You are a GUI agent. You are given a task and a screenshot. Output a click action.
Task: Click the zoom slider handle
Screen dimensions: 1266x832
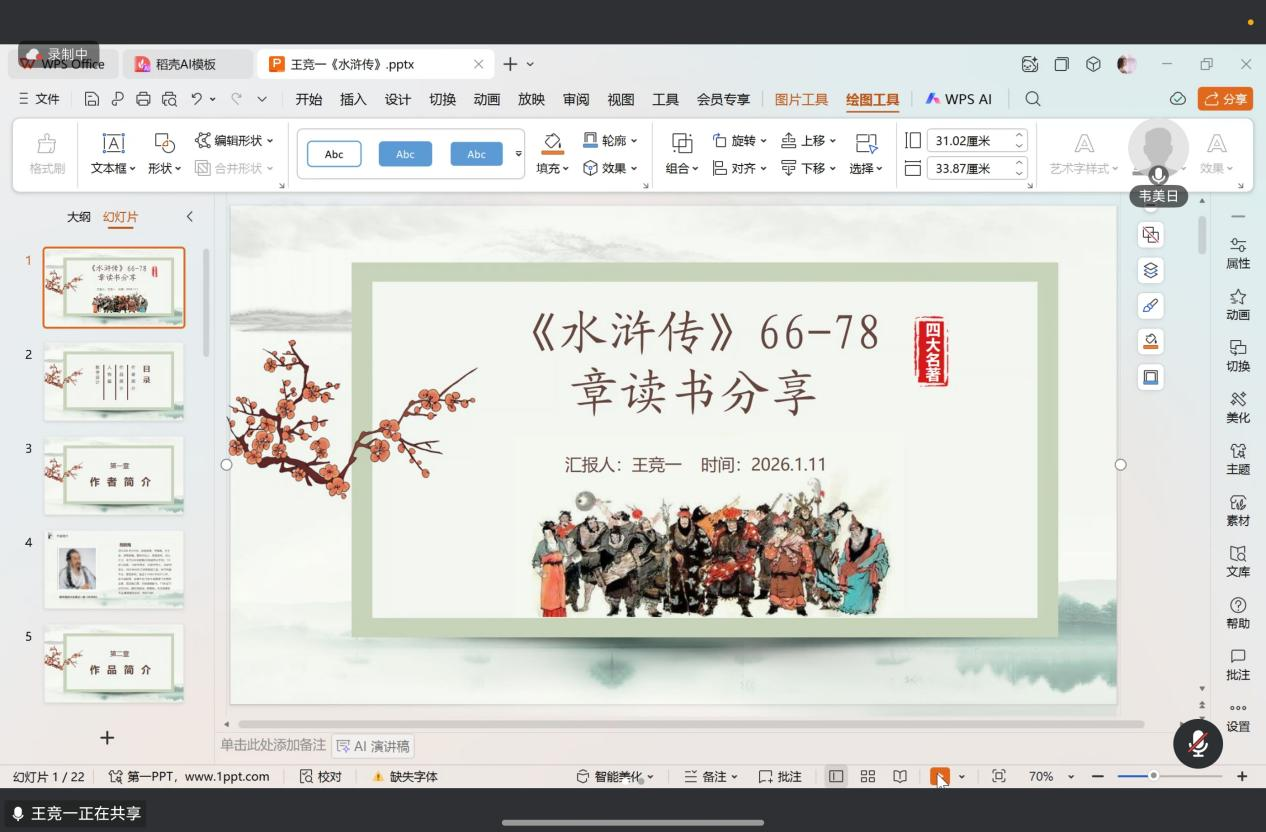point(1153,776)
